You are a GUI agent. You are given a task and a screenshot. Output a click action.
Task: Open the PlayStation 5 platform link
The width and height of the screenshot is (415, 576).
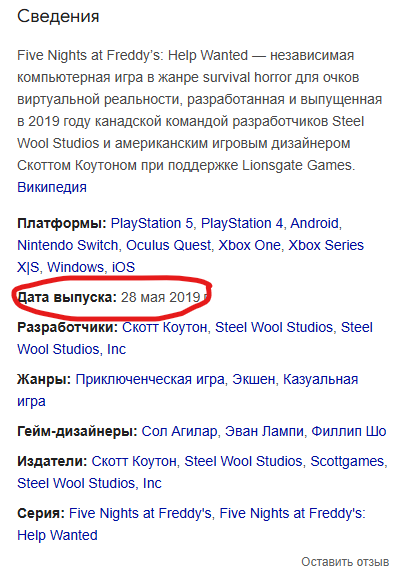(x=152, y=223)
